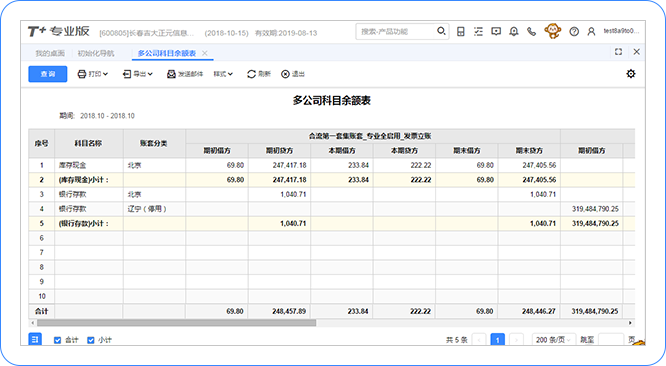This screenshot has height=366, width=666.
Task: Click the blue list view icon
Action: click(x=35, y=339)
